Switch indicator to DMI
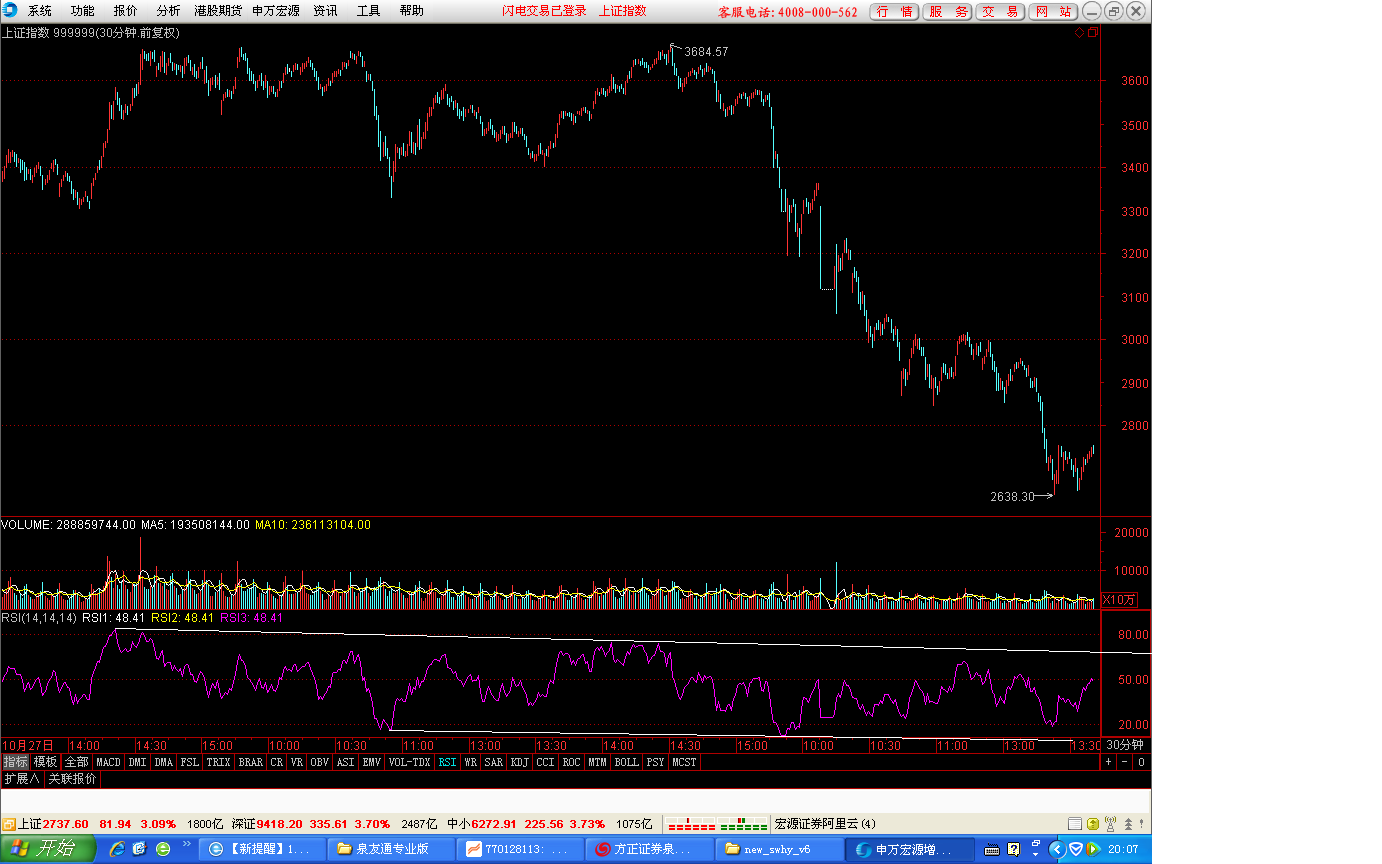This screenshot has width=1382, height=864. (138, 762)
